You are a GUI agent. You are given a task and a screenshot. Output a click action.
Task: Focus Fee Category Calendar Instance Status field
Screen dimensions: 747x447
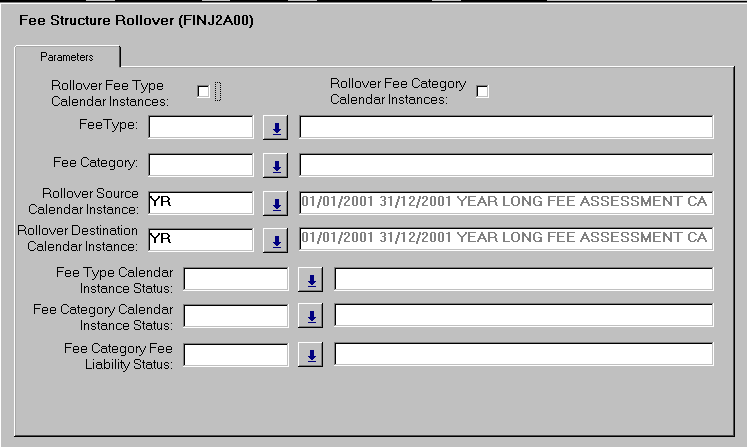pyautogui.click(x=236, y=316)
